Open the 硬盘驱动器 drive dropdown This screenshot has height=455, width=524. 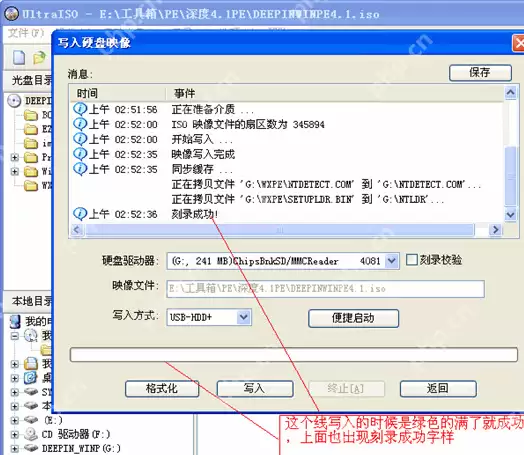[x=391, y=261]
